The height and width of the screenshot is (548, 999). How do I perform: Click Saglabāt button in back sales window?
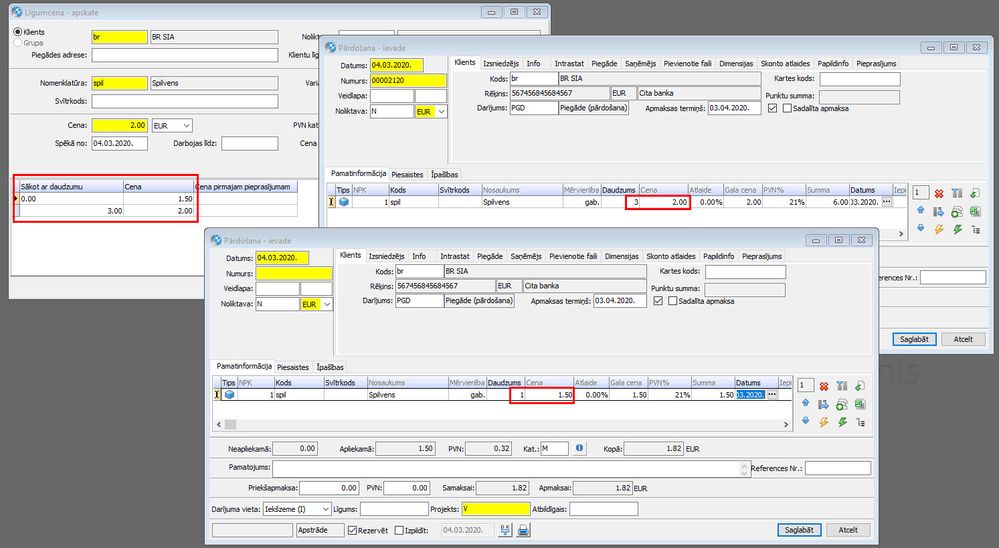[x=914, y=339]
